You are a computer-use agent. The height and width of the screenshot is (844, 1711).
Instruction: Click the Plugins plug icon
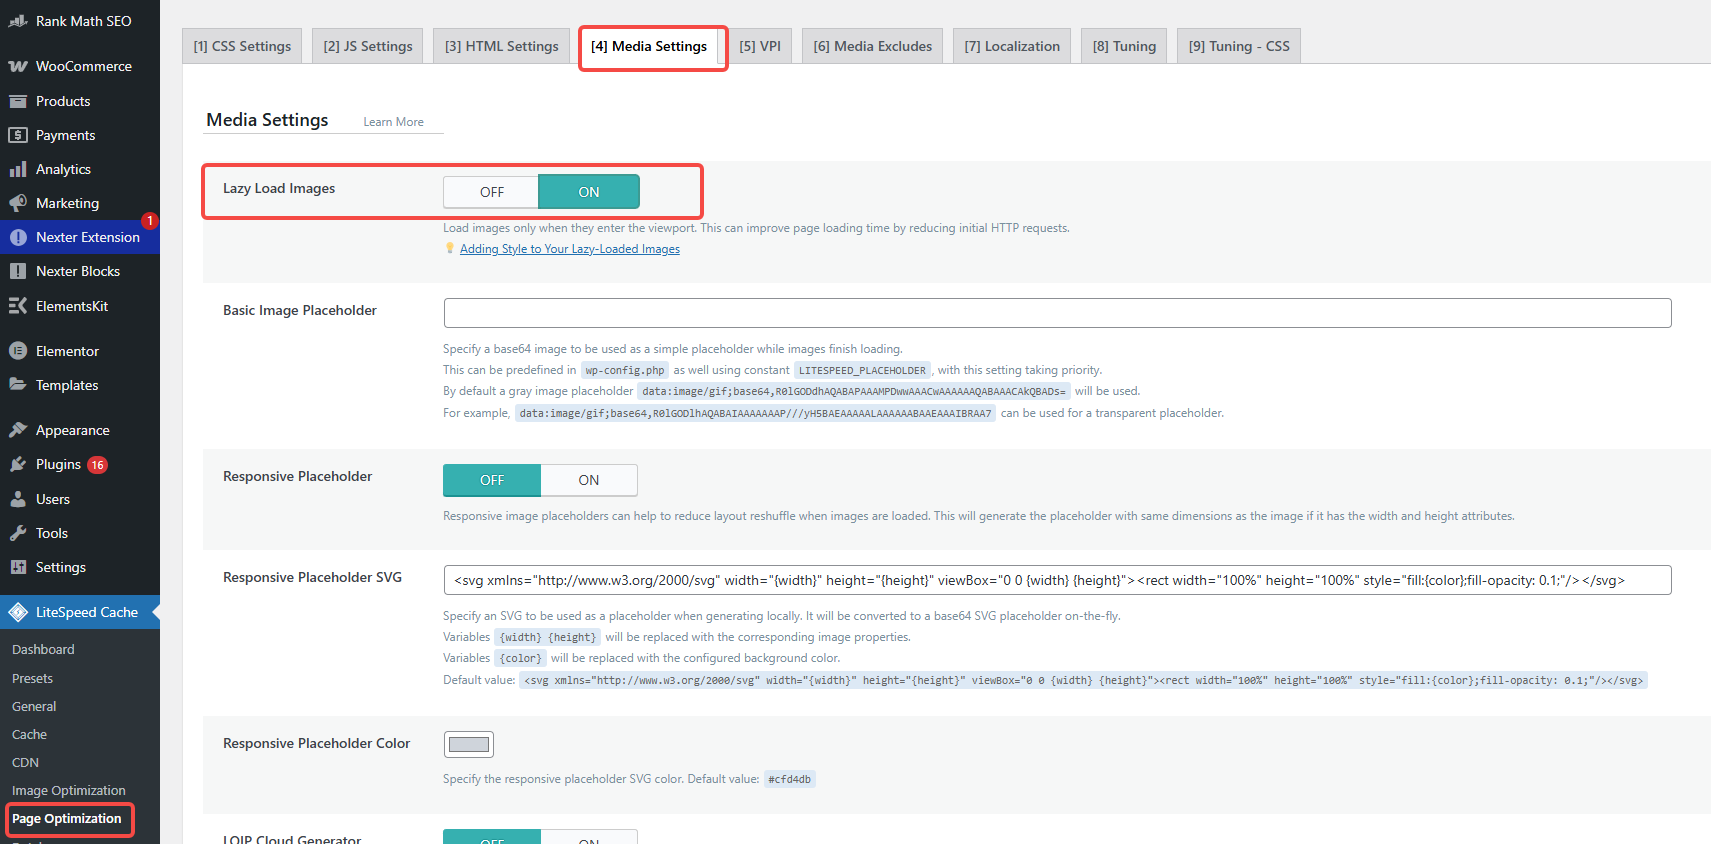pyautogui.click(x=18, y=464)
